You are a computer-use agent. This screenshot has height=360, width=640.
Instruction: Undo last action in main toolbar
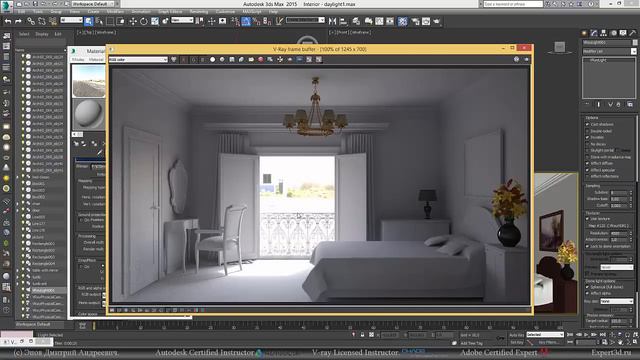tap(8, 21)
